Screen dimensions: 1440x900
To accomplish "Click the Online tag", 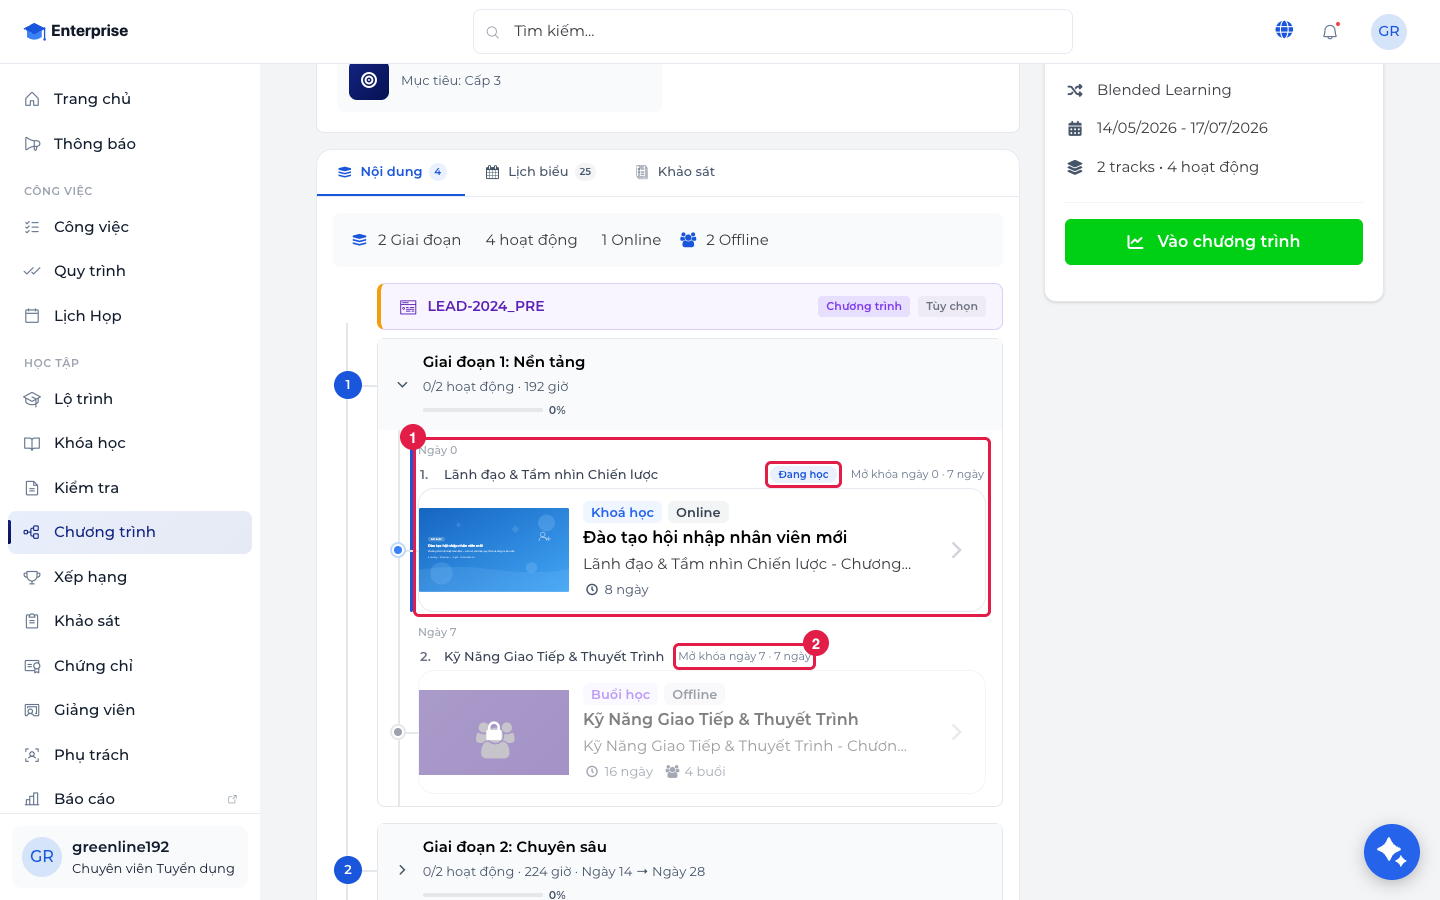I will [698, 512].
